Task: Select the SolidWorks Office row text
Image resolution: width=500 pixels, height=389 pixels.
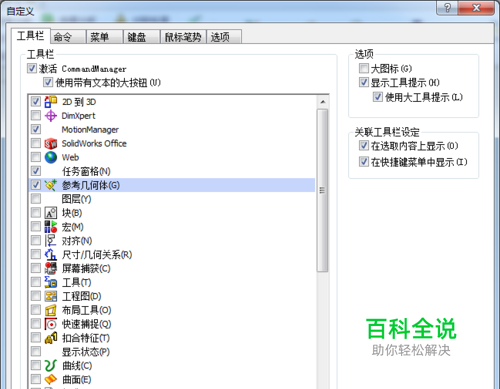Action: pos(94,144)
